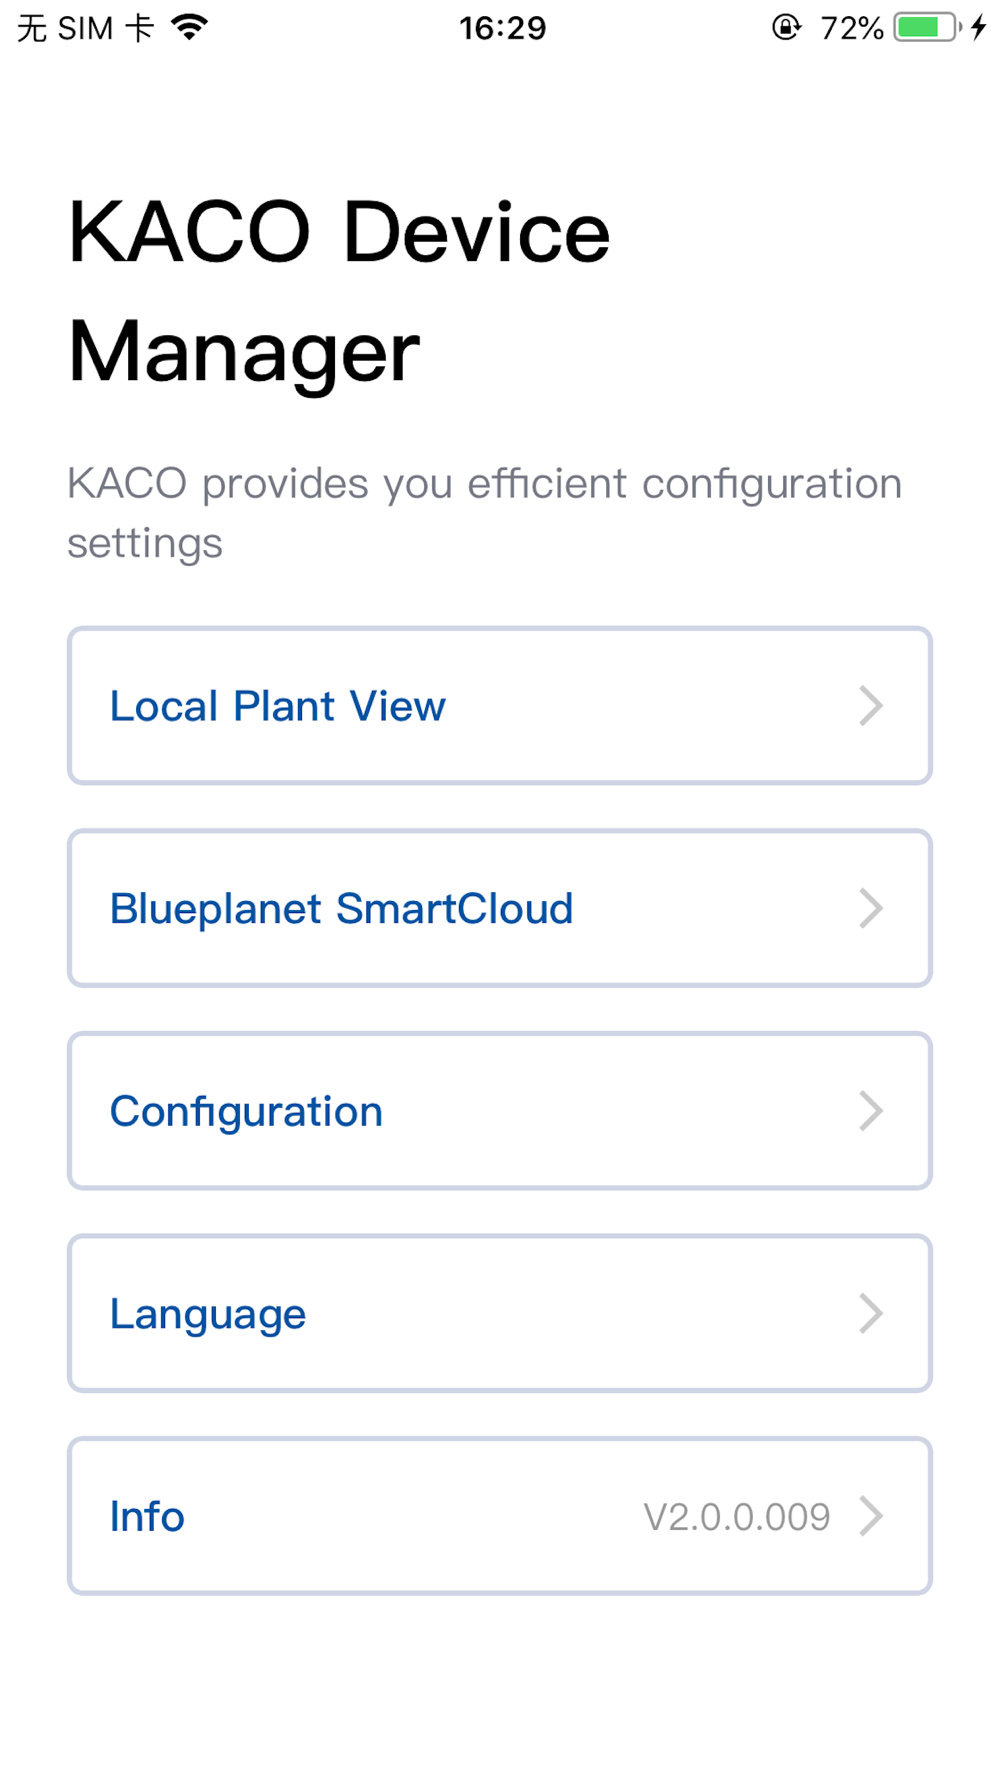Click the no-SIM carrier indicator
This screenshot has height=1778, width=1000.
pos(85,28)
